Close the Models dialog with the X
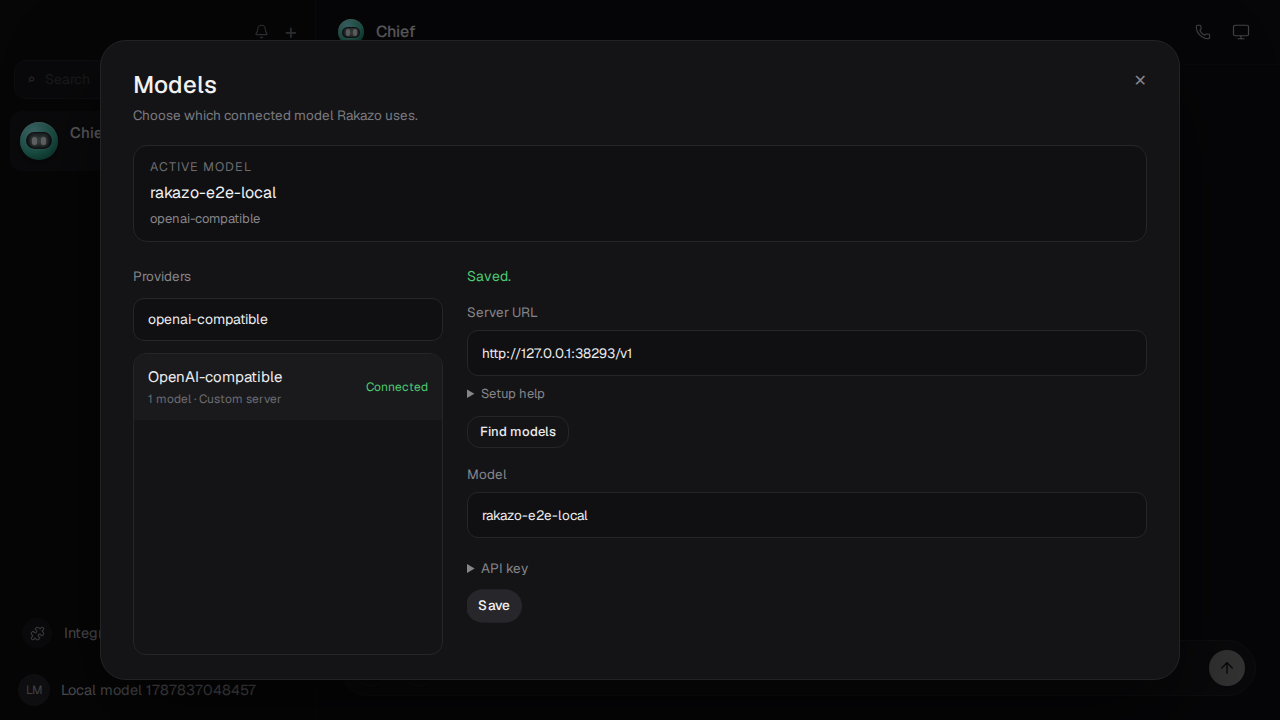Screen dimensions: 1280x720 (1140, 80)
